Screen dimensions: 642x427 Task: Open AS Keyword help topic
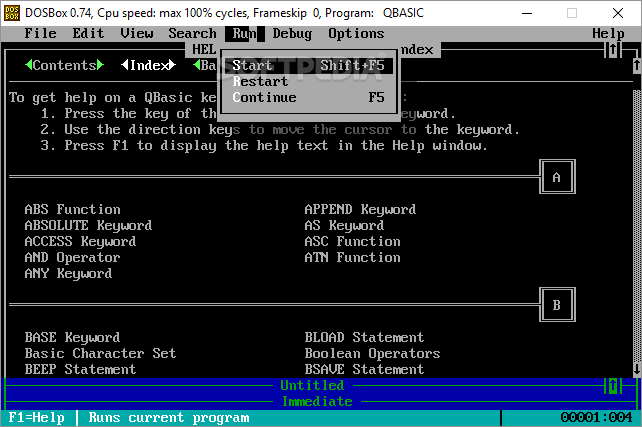(344, 225)
